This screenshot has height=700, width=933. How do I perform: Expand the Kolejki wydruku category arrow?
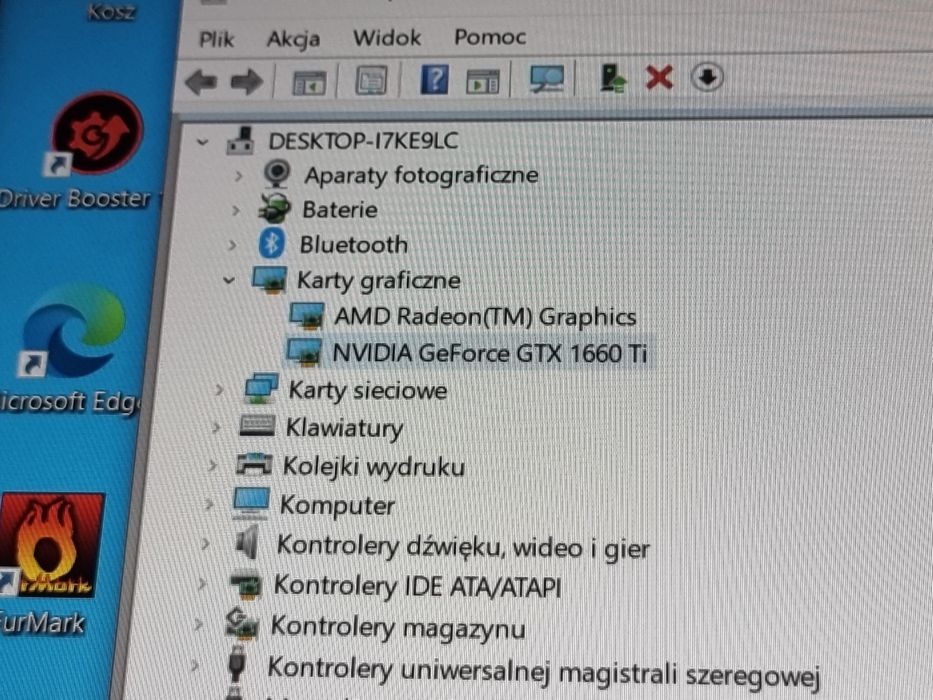click(x=212, y=465)
